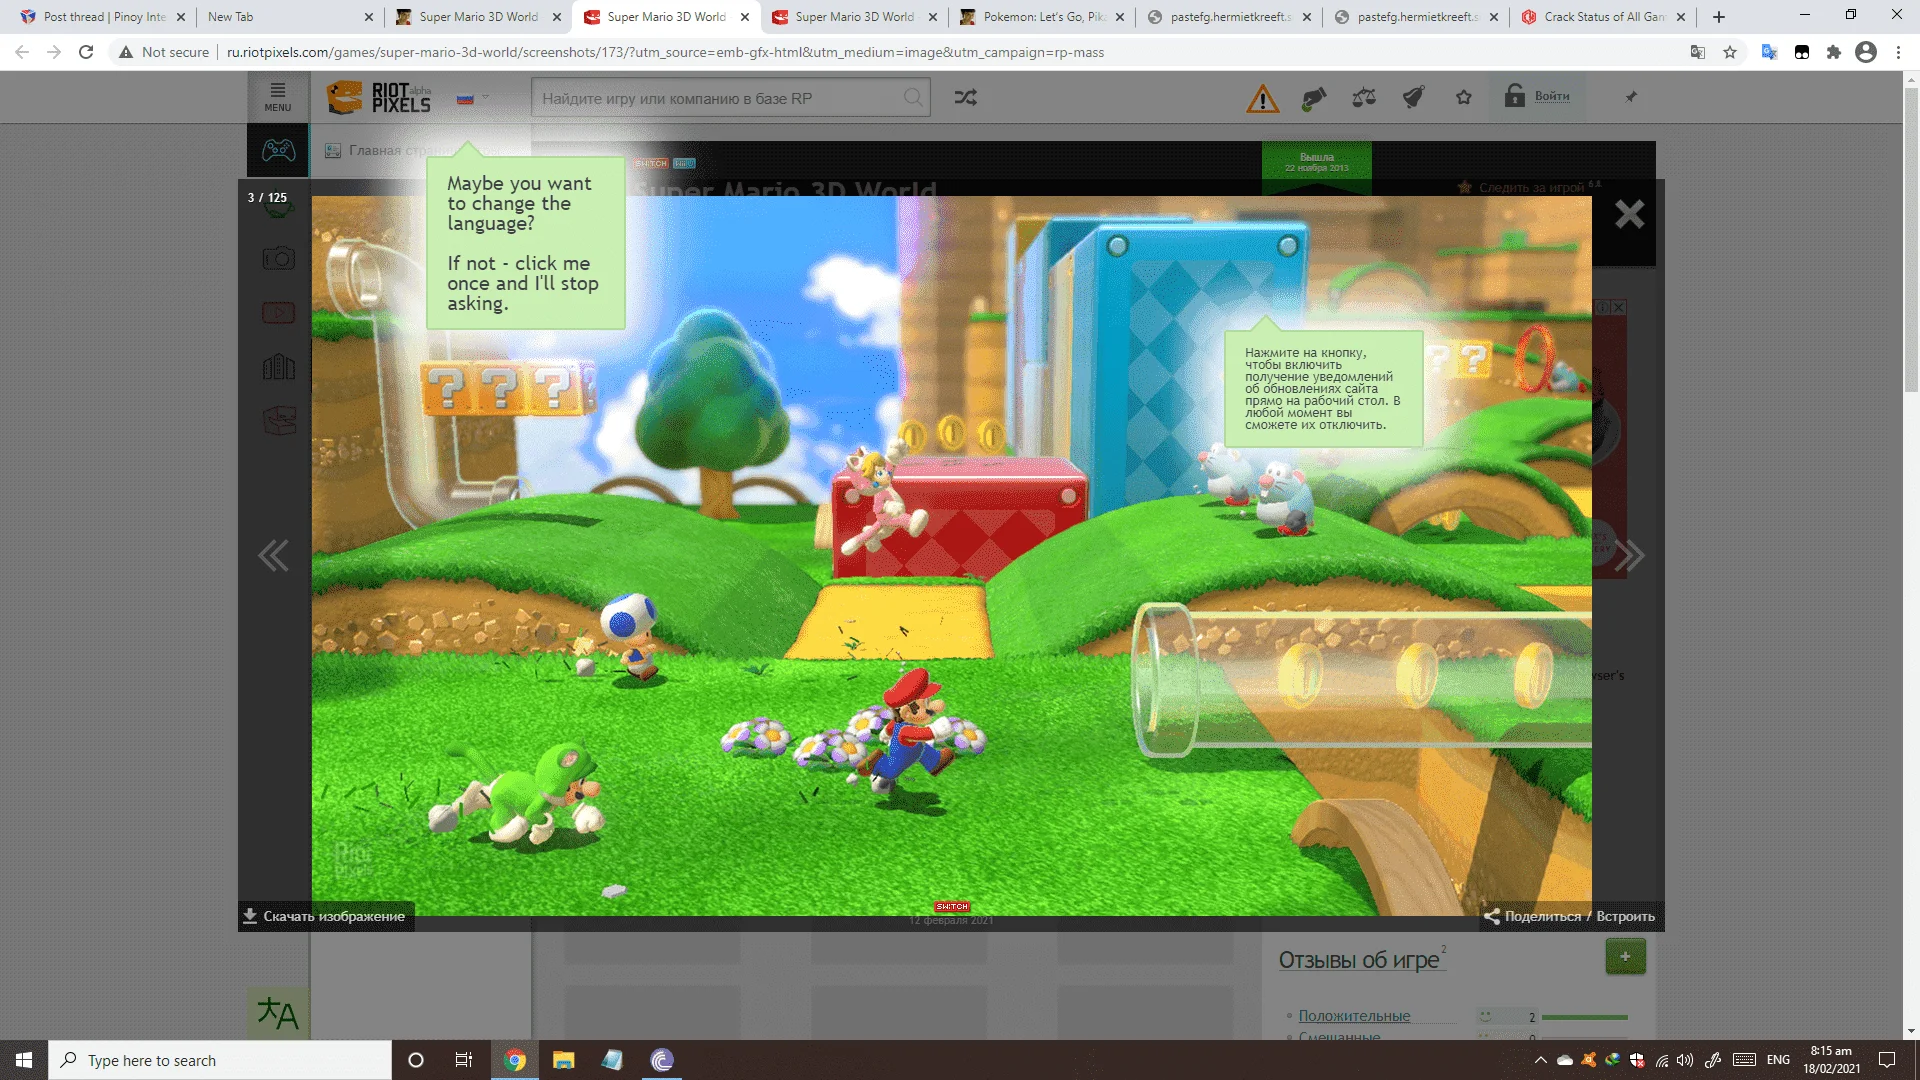Open Google Translate icon in address bar

(1698, 52)
